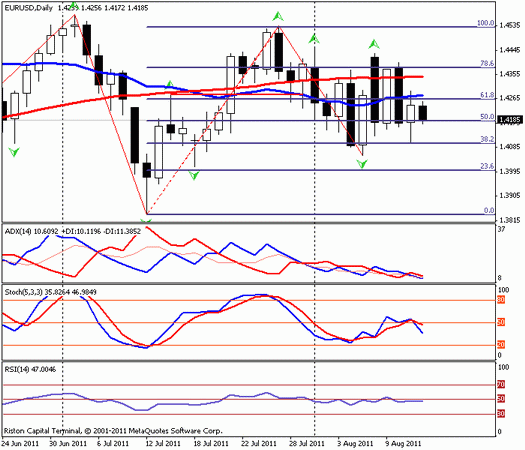Viewport: 525px width, 450px height.
Task: Click the up fractal arrow on the 28 Jul dotted line
Action: (314, 39)
